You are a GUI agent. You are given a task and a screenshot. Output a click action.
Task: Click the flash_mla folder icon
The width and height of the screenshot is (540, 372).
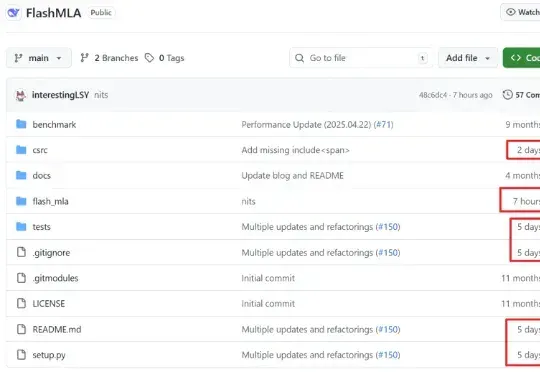point(21,201)
